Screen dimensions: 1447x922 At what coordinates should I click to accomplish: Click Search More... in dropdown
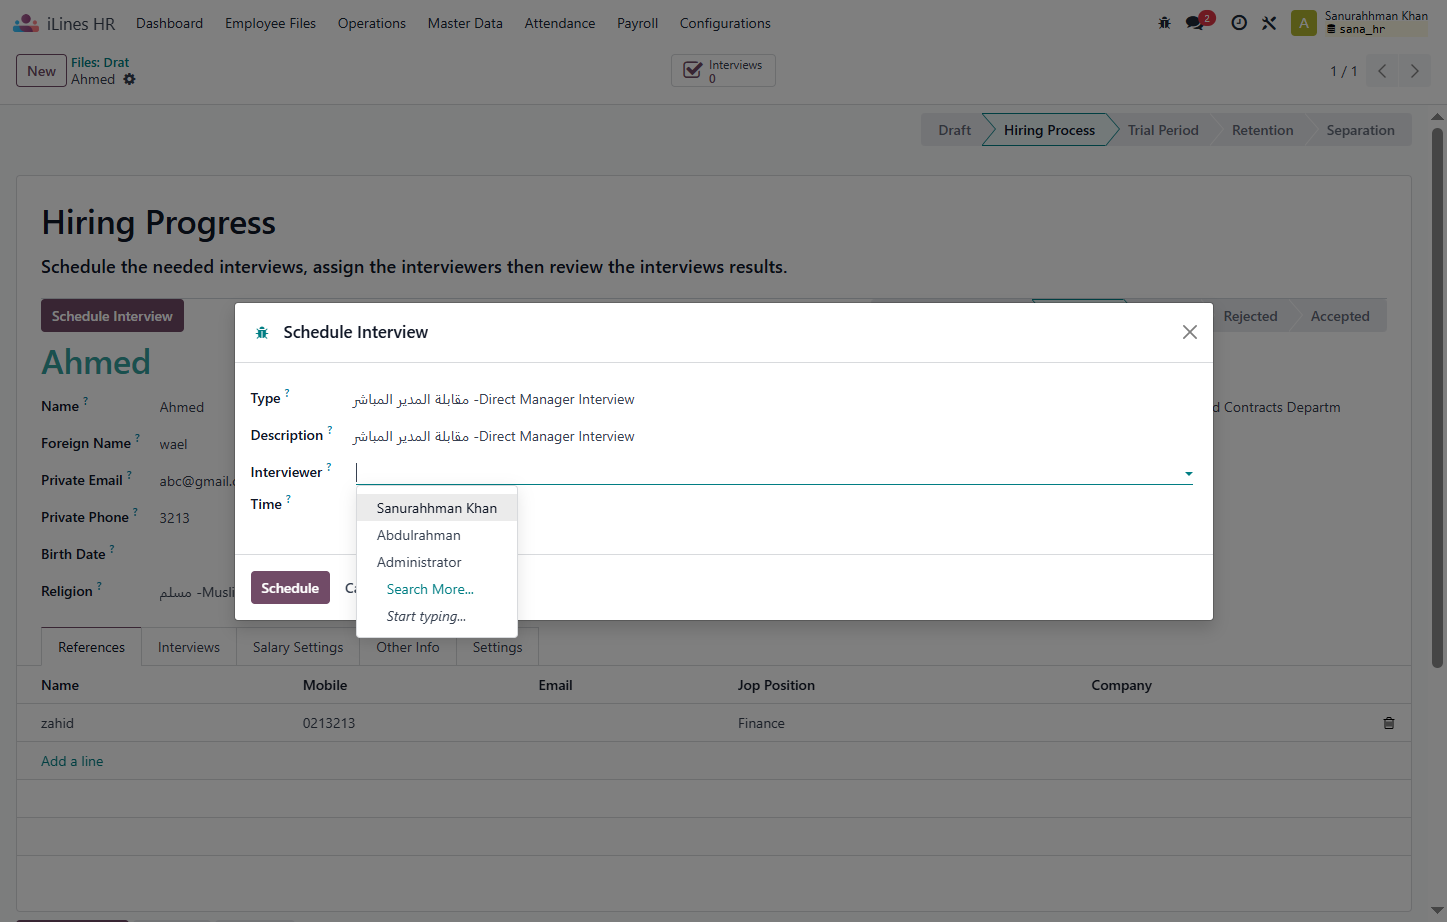pos(430,589)
